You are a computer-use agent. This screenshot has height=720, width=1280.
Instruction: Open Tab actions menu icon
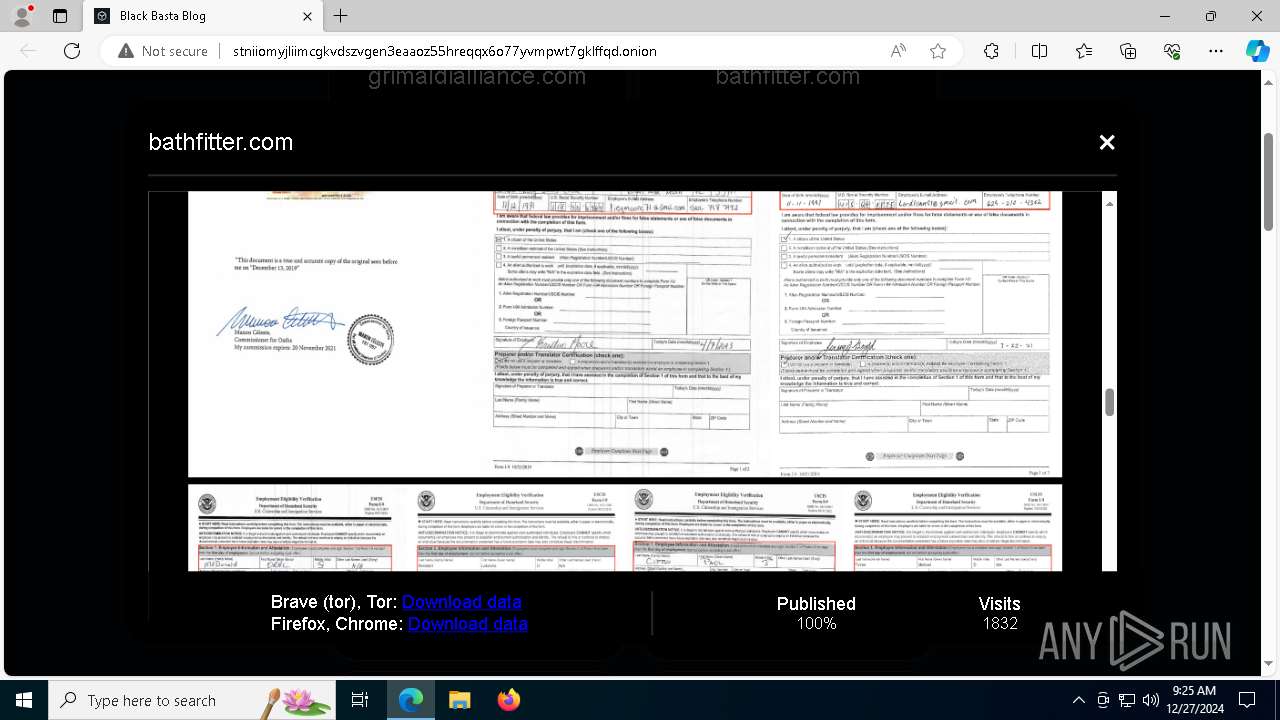click(x=60, y=16)
